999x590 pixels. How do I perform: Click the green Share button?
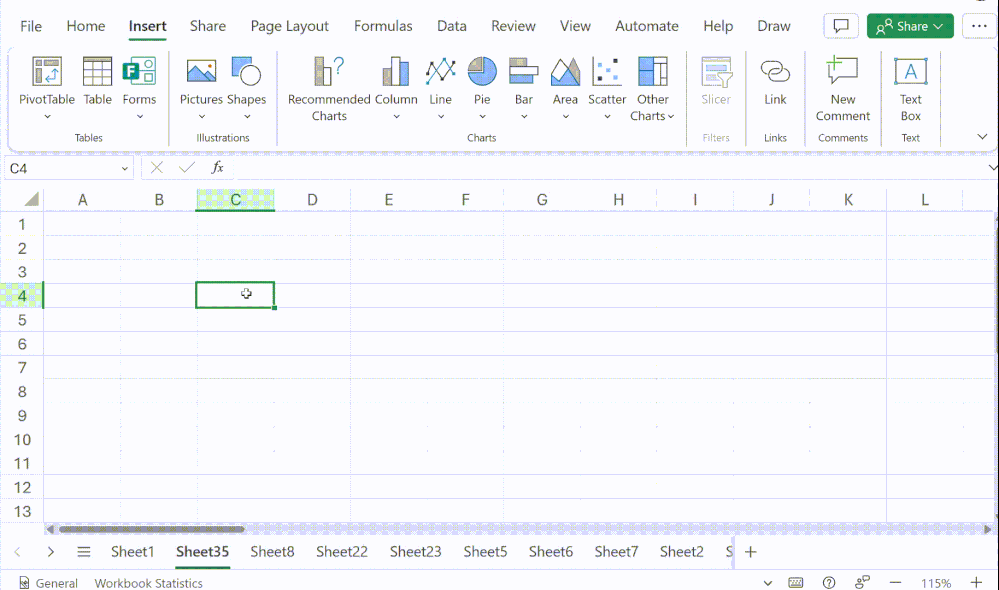910,26
